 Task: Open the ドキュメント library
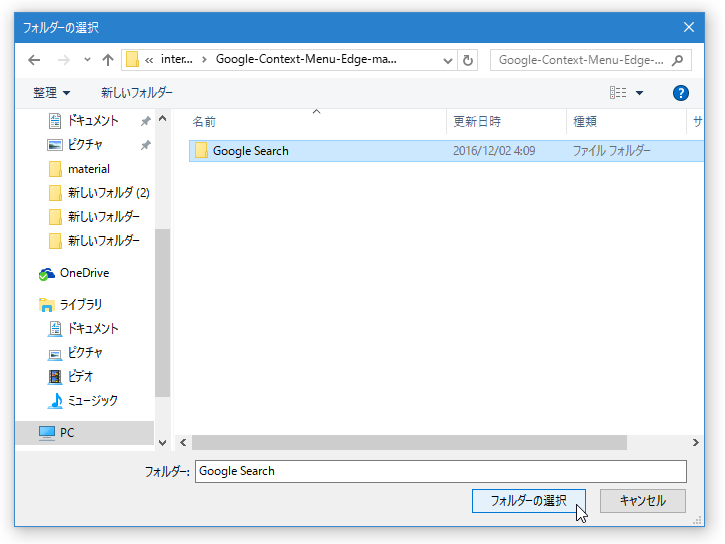click(93, 329)
